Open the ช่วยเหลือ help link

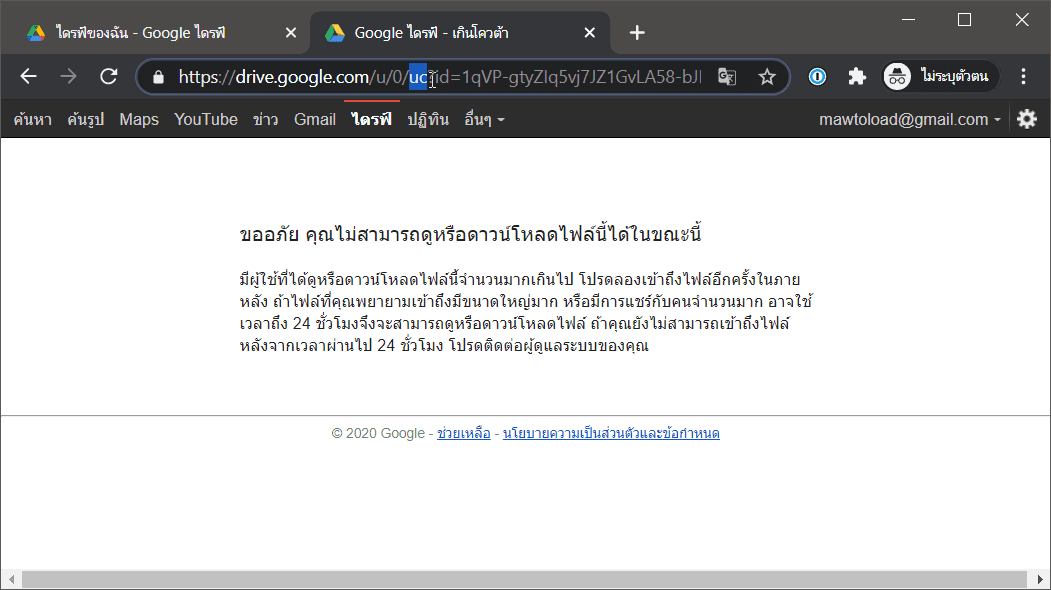(x=464, y=433)
